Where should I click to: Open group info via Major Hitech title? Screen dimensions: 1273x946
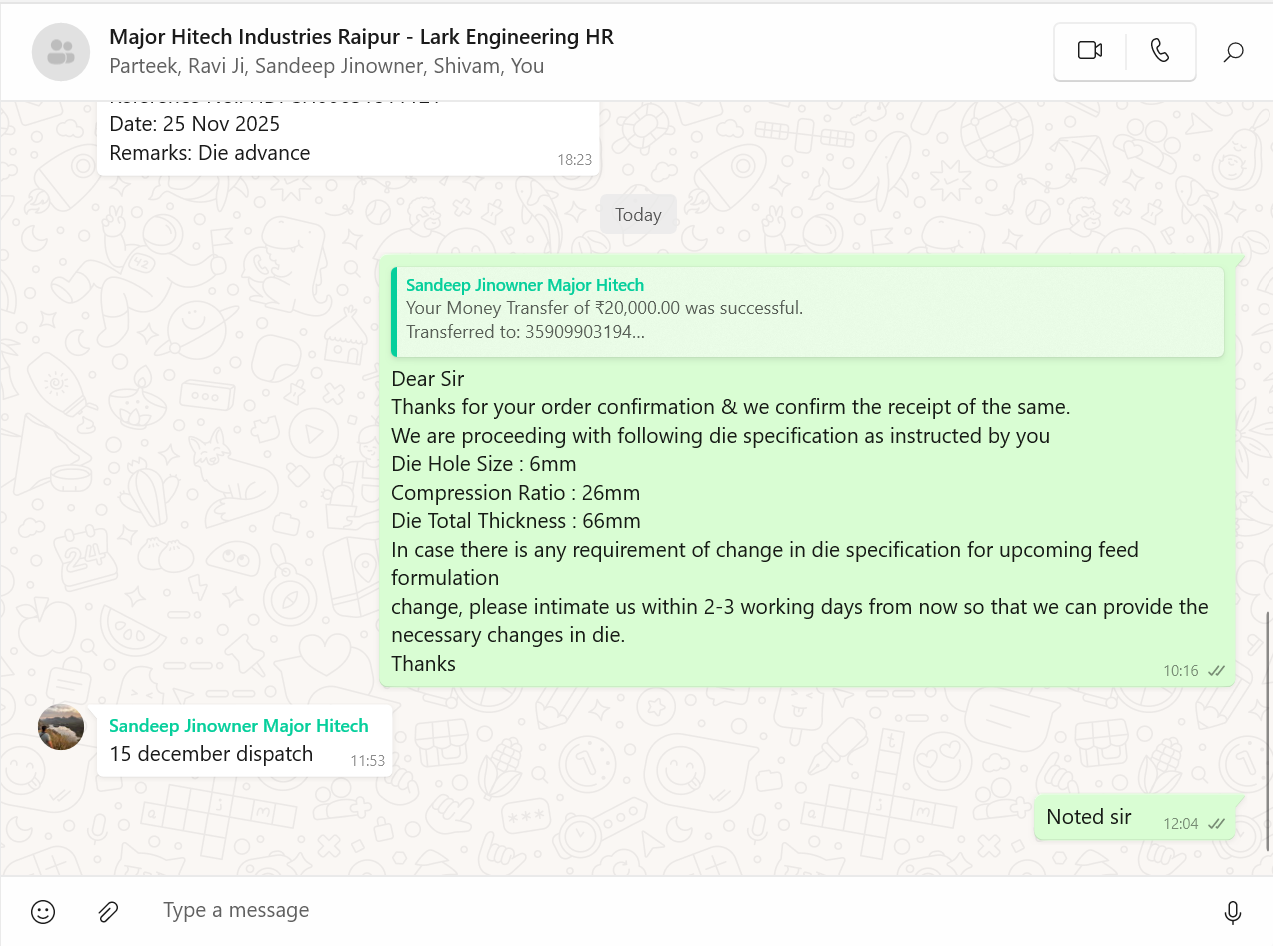[x=361, y=37]
